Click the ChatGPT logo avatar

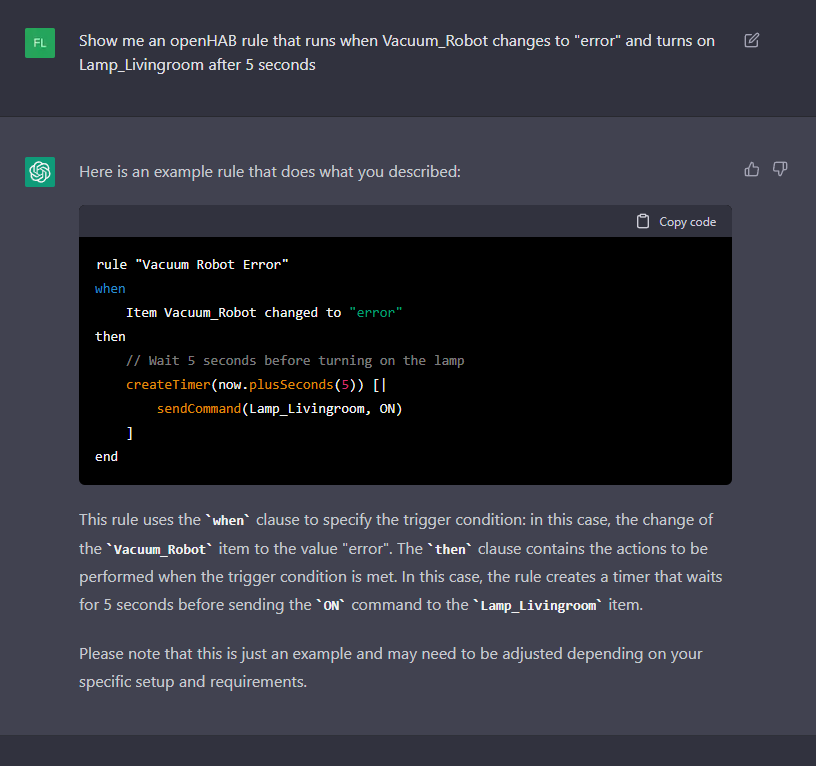coord(40,172)
